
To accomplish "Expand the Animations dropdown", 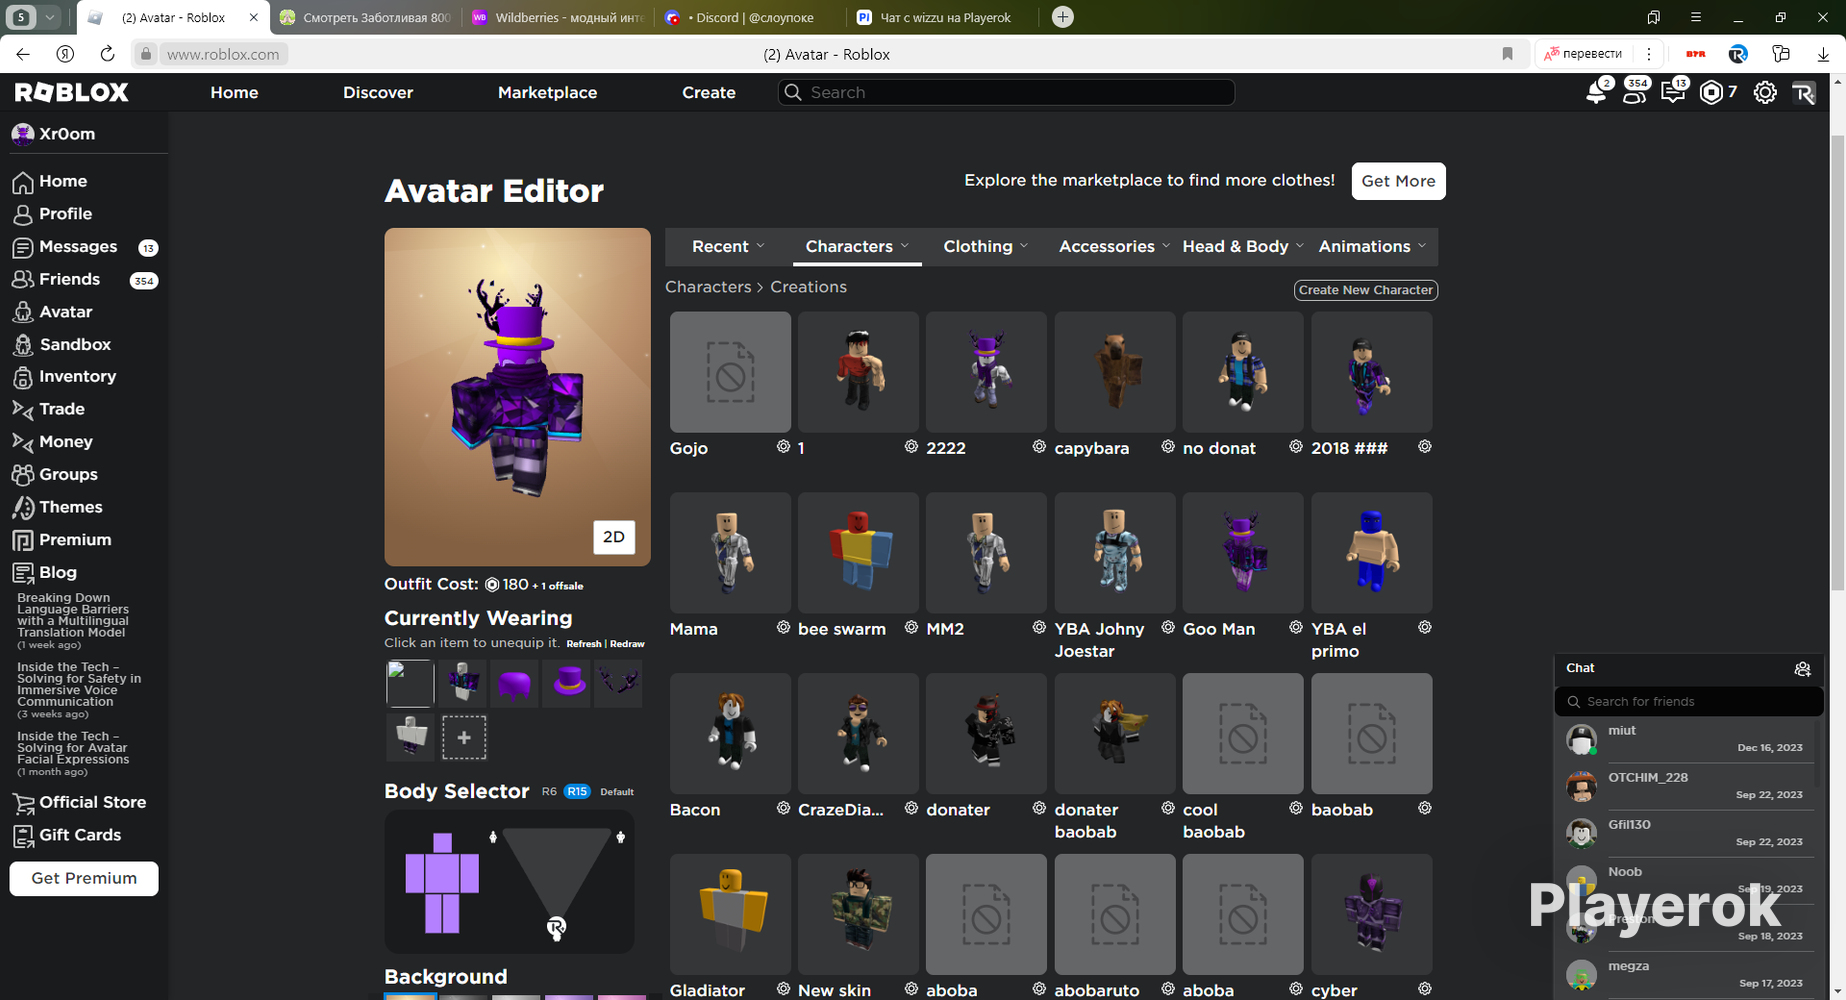I will (1372, 246).
